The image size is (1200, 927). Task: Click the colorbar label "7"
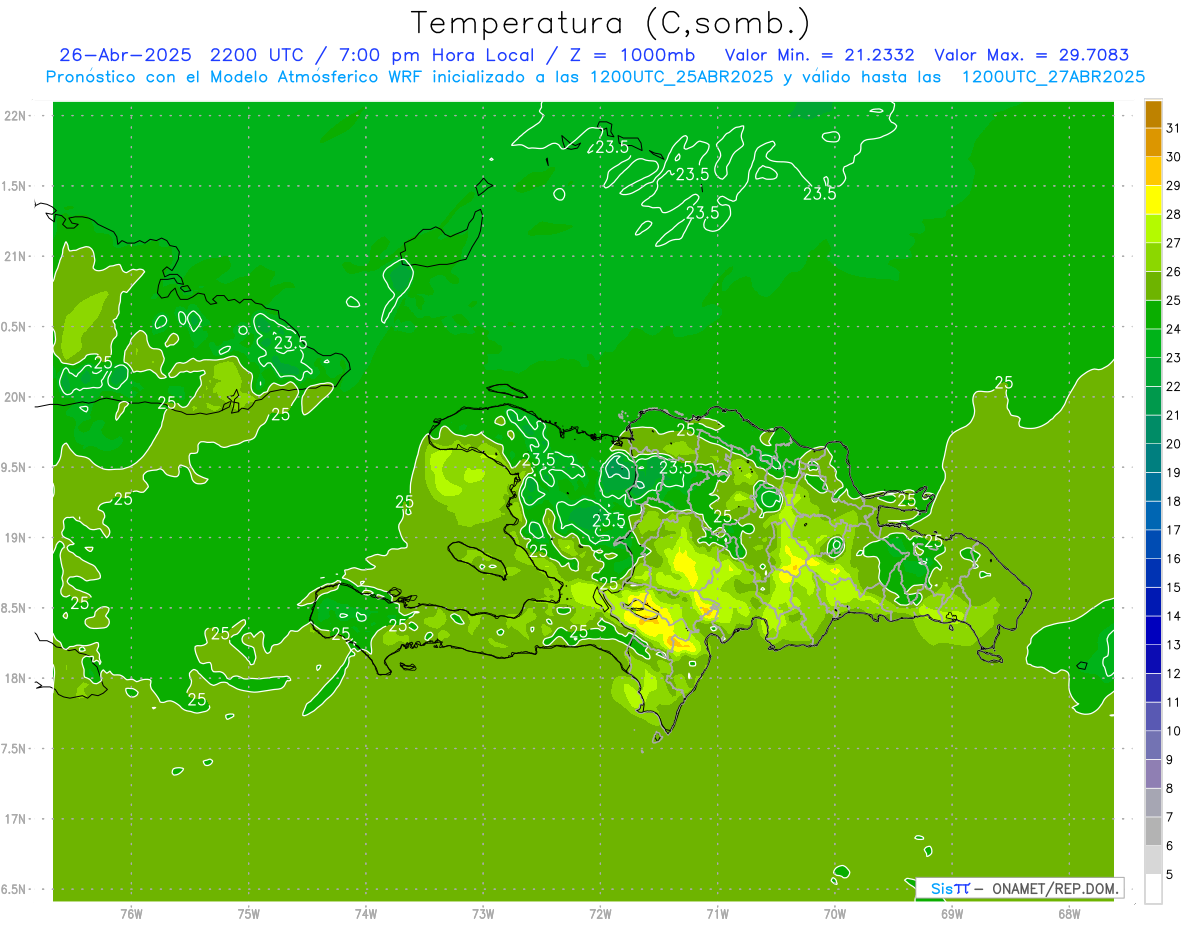coord(1169,817)
